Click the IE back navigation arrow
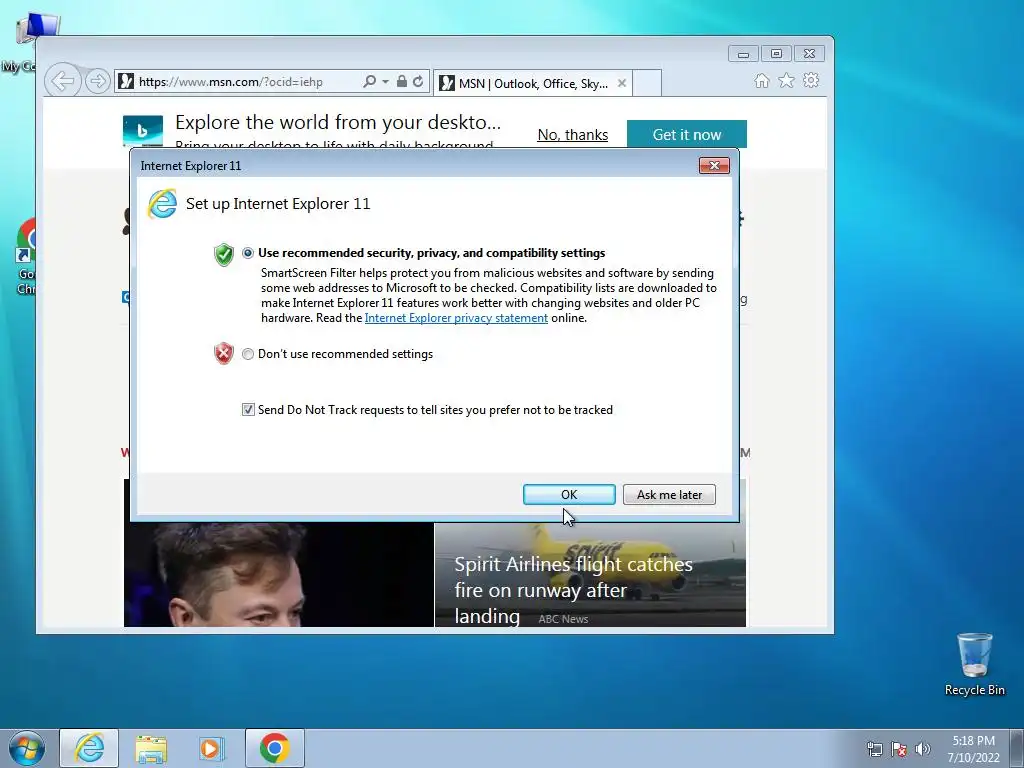The width and height of the screenshot is (1024, 768). click(x=63, y=82)
